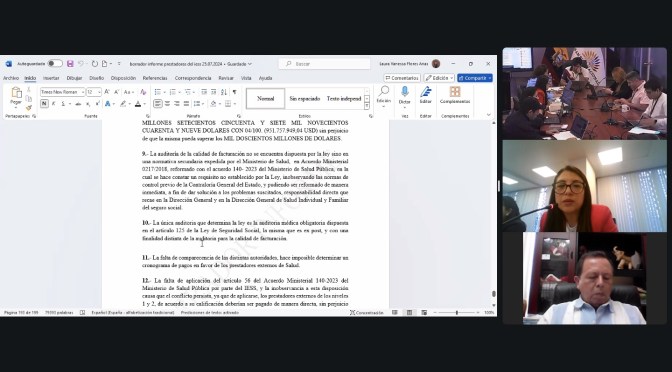Toggle Superscript formatting
This screenshot has width=672, height=372.
click(98, 104)
